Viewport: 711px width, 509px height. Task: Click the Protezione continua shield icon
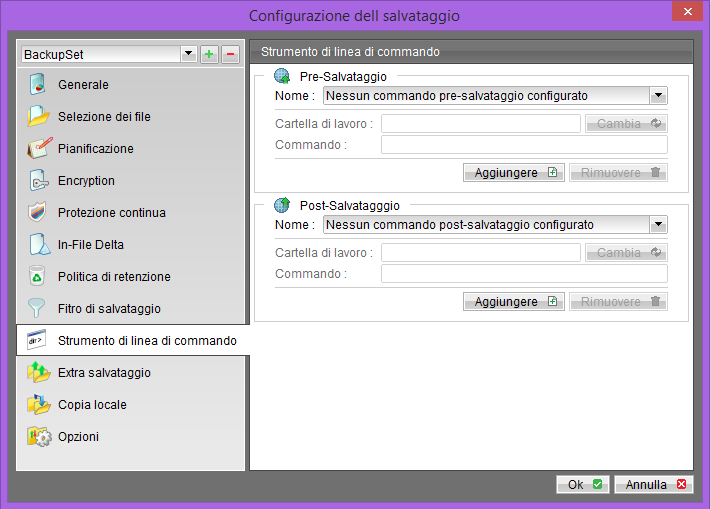(x=37, y=212)
